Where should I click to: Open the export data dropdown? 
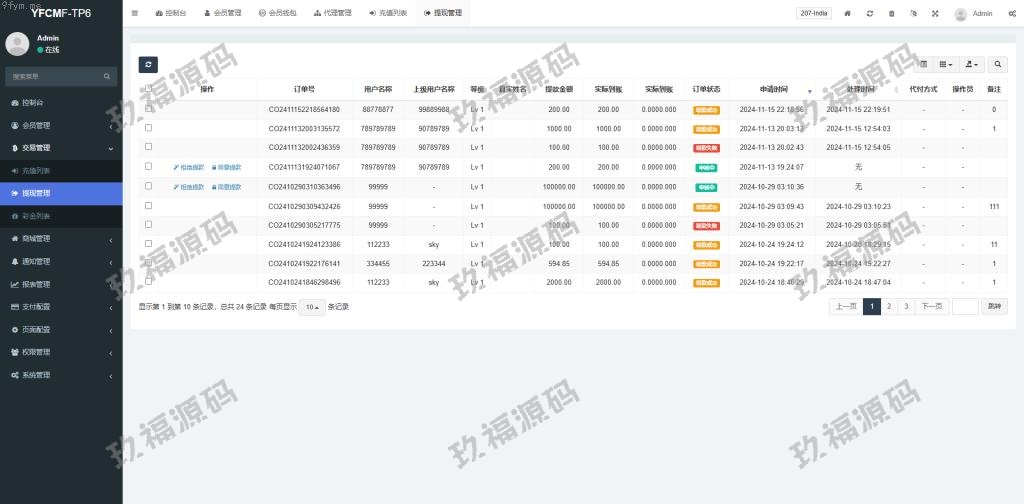971,64
